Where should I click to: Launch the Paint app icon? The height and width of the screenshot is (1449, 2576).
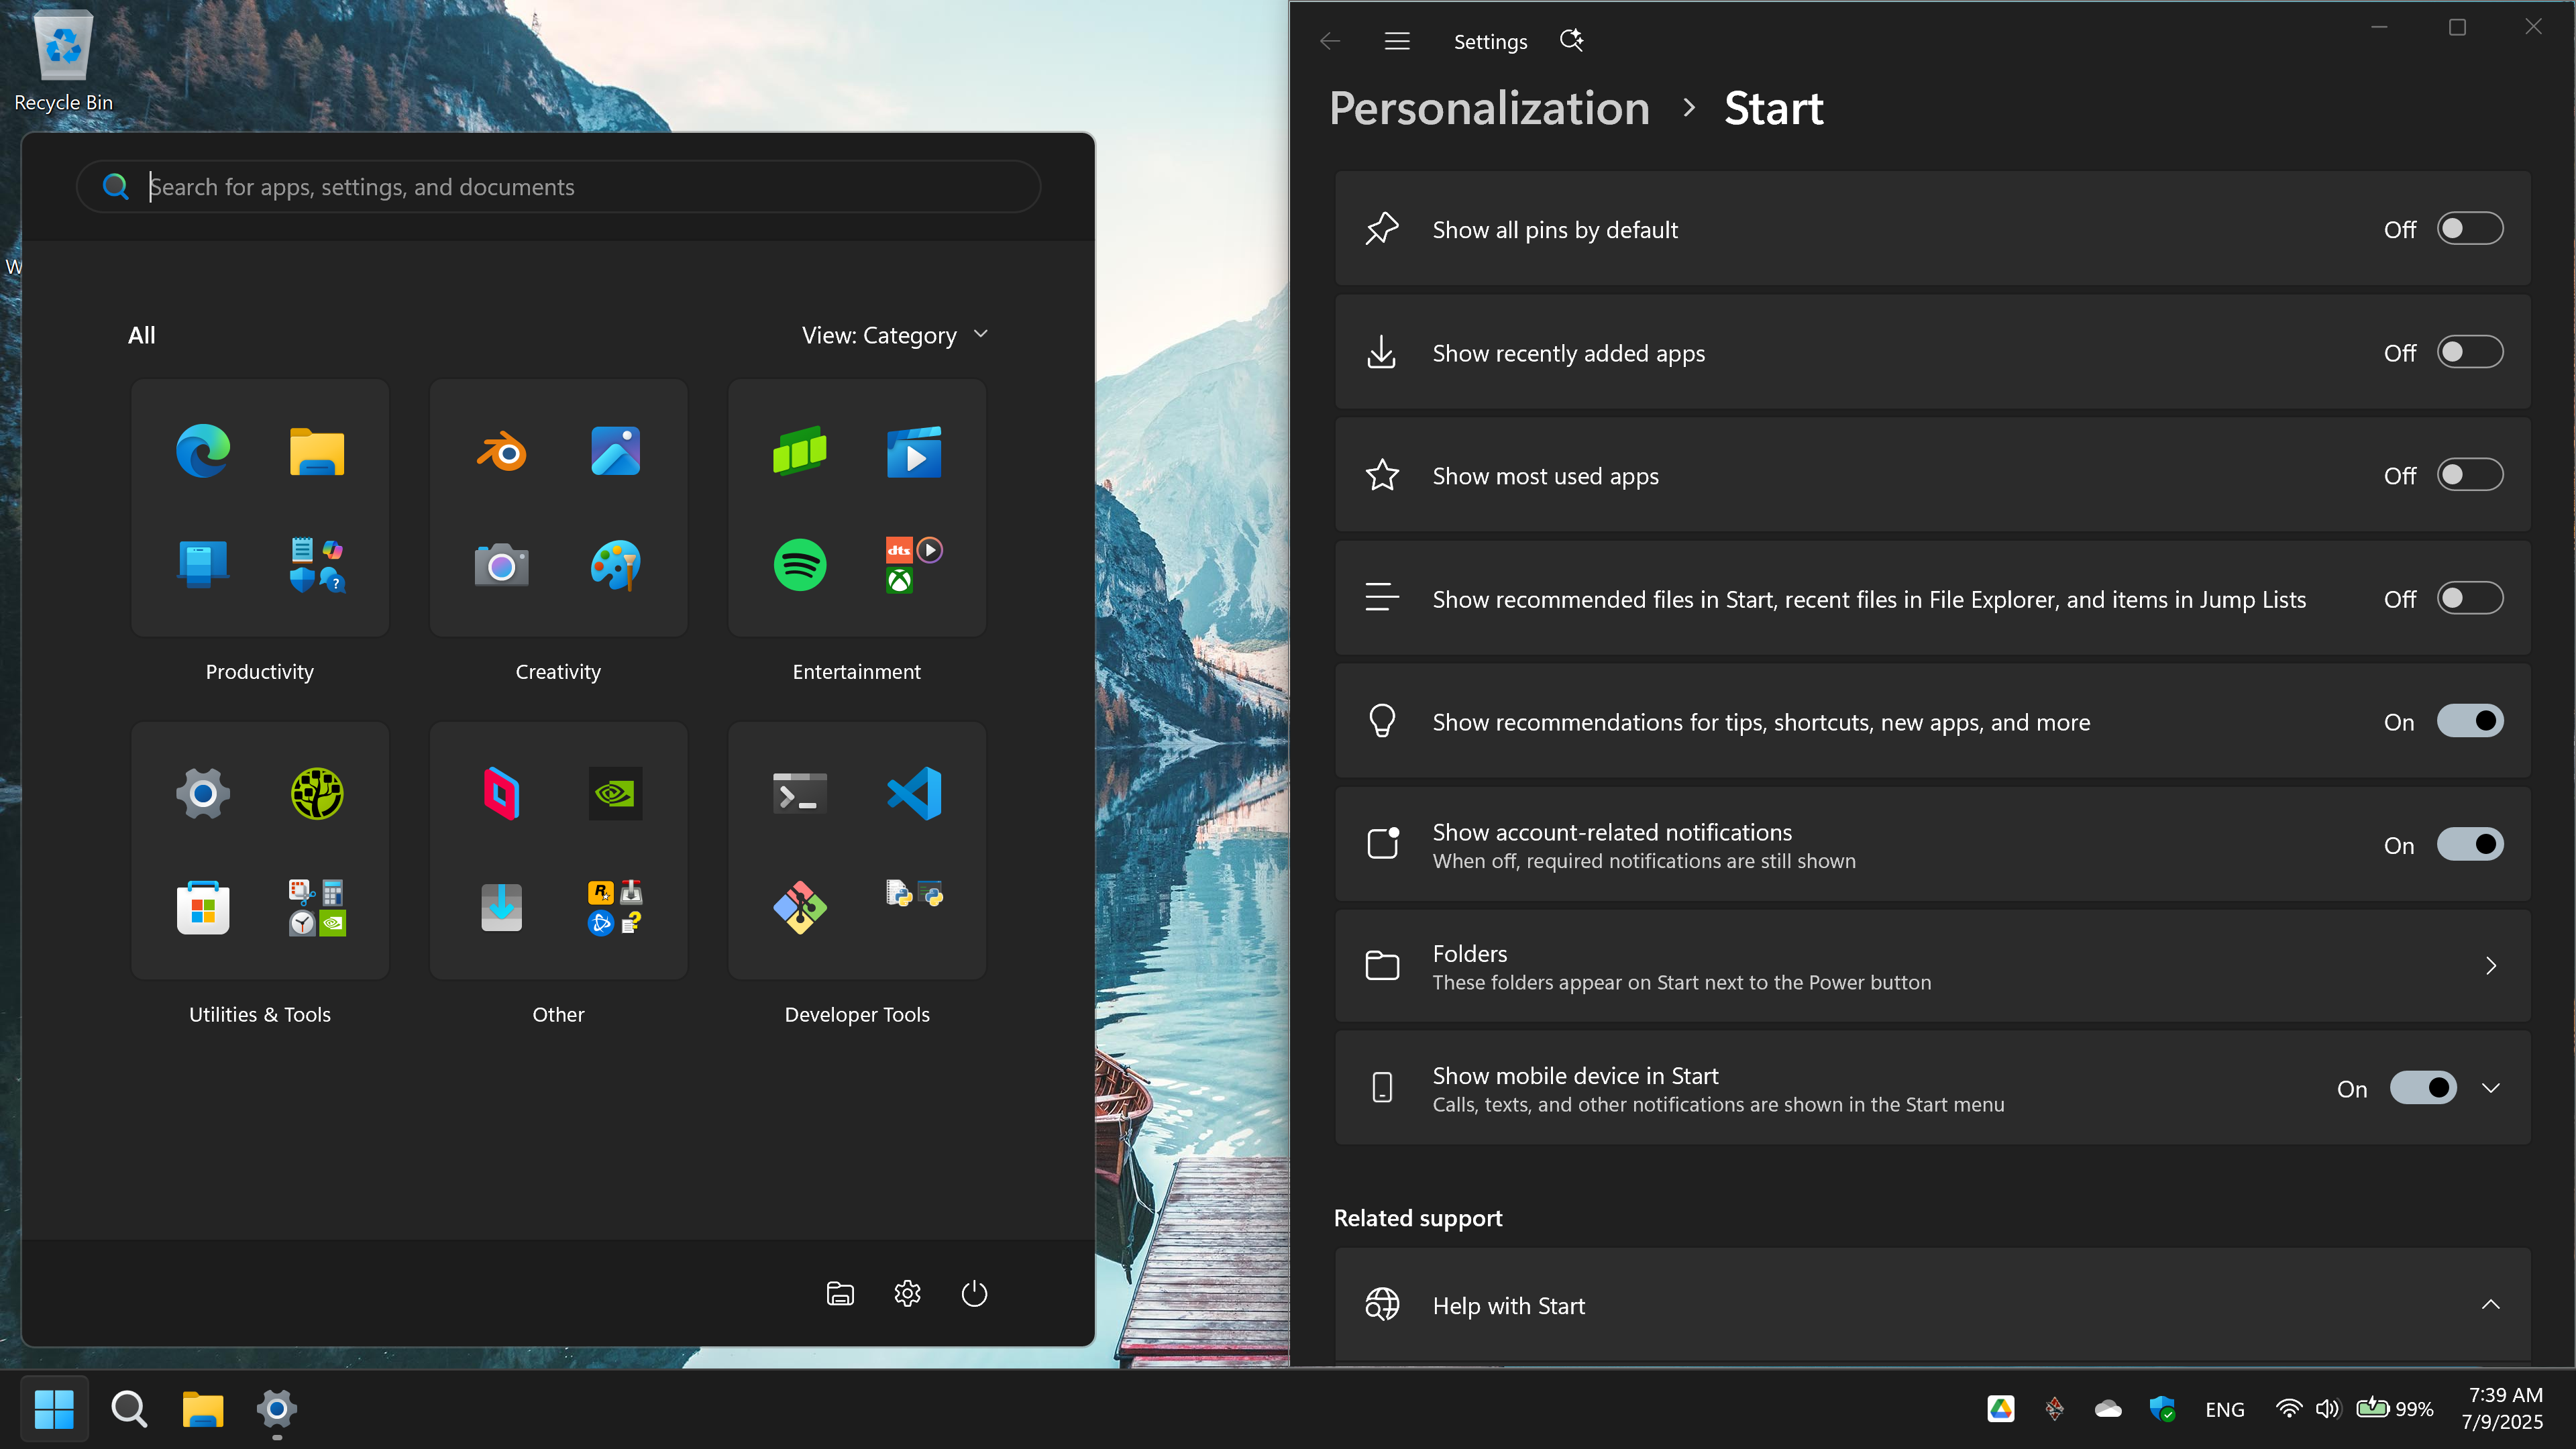pos(615,565)
